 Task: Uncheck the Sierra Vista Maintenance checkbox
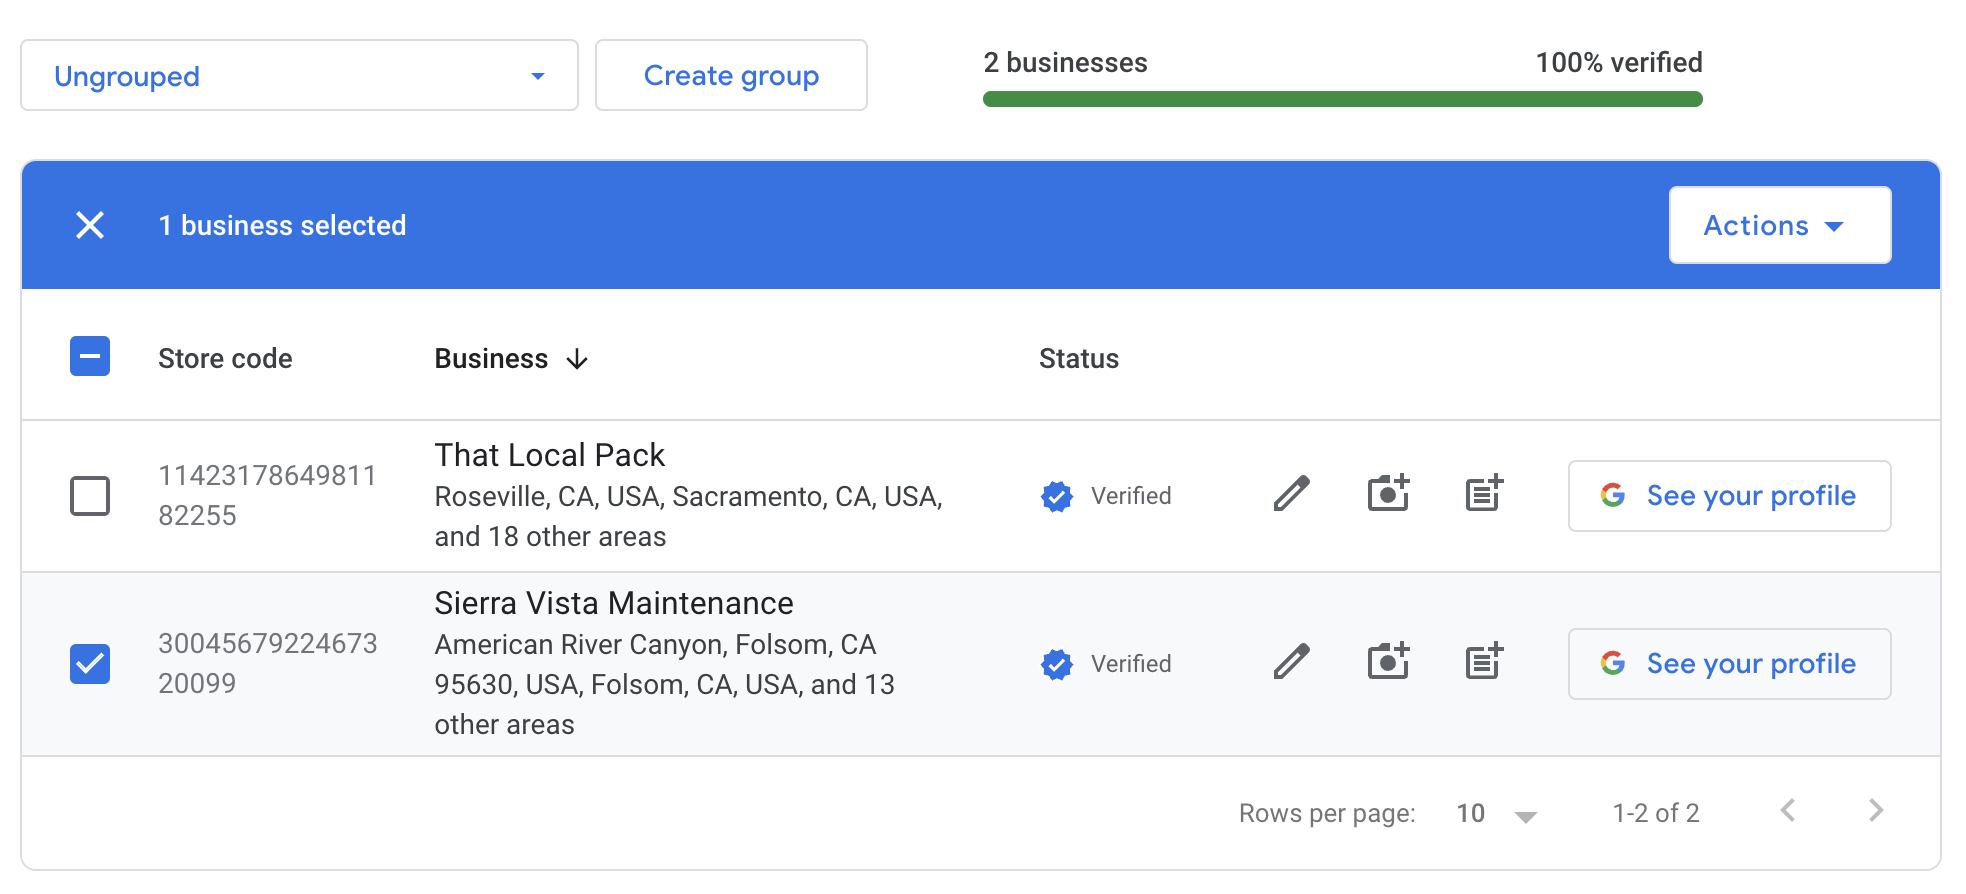[90, 664]
